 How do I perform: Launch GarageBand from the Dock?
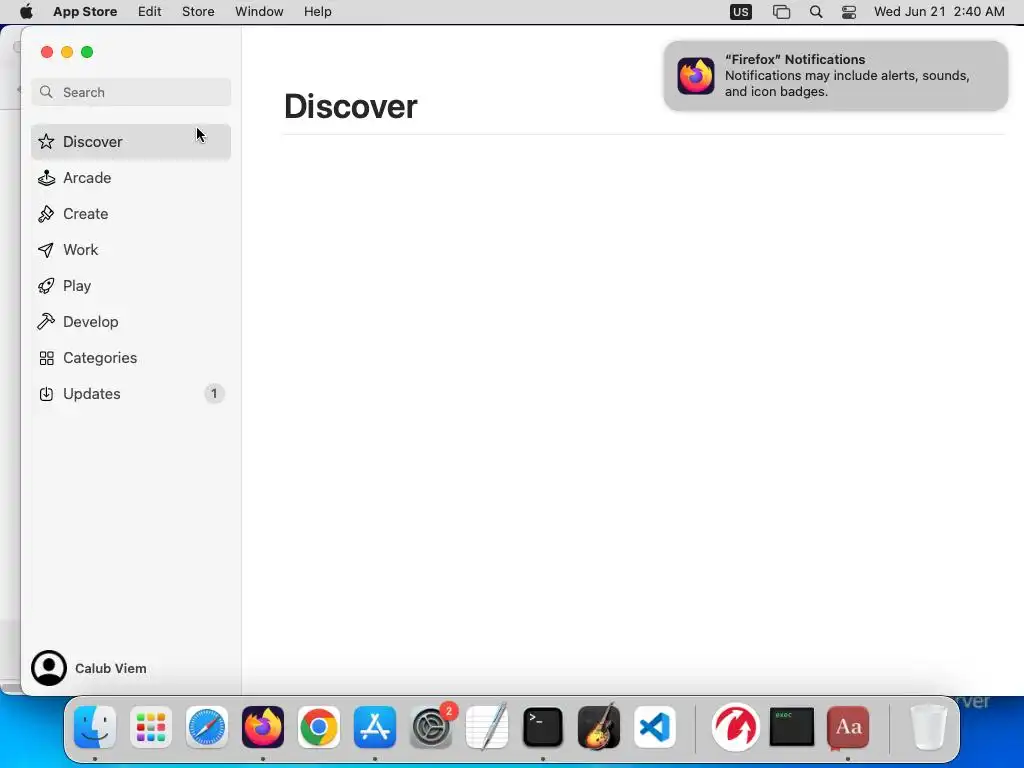point(599,727)
